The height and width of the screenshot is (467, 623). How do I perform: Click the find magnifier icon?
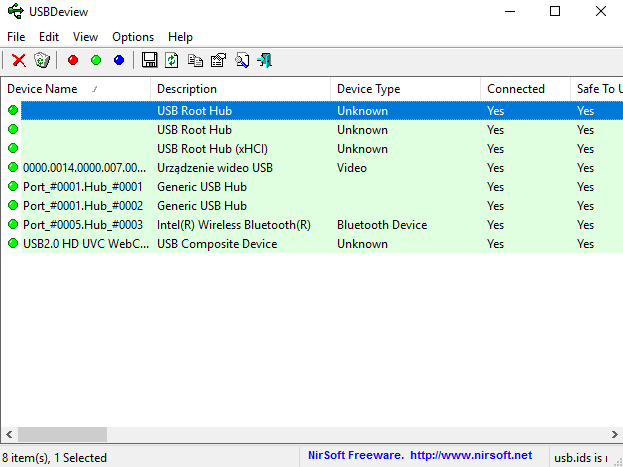242,60
